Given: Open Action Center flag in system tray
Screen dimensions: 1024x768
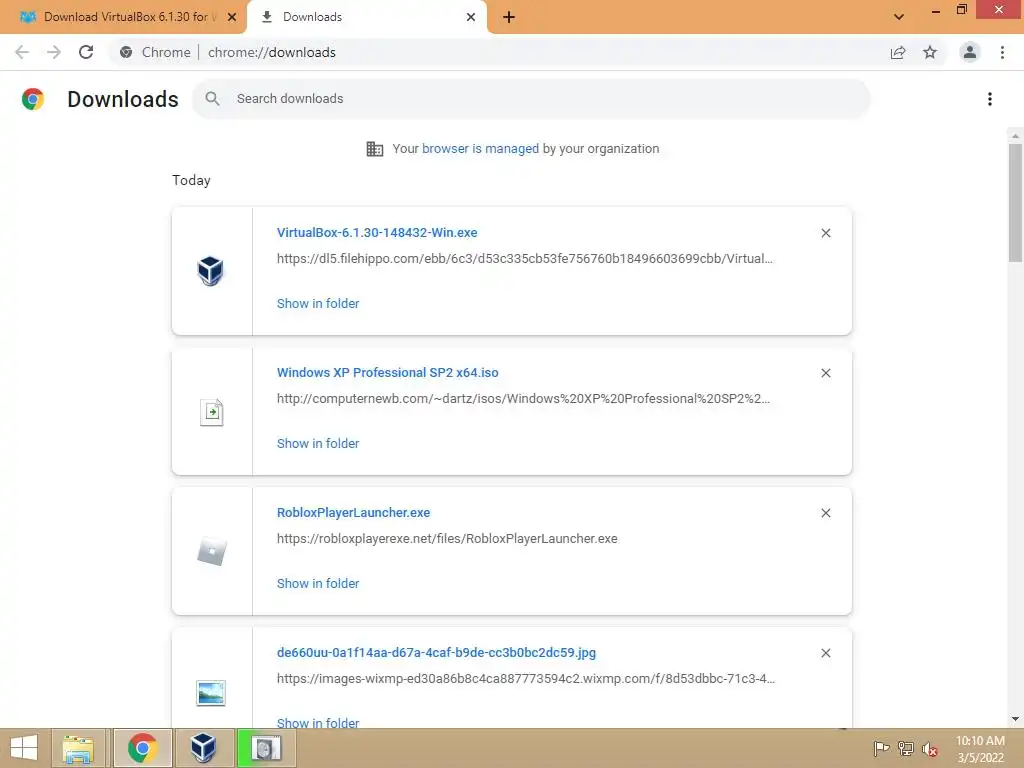Looking at the screenshot, I should pyautogui.click(x=881, y=748).
